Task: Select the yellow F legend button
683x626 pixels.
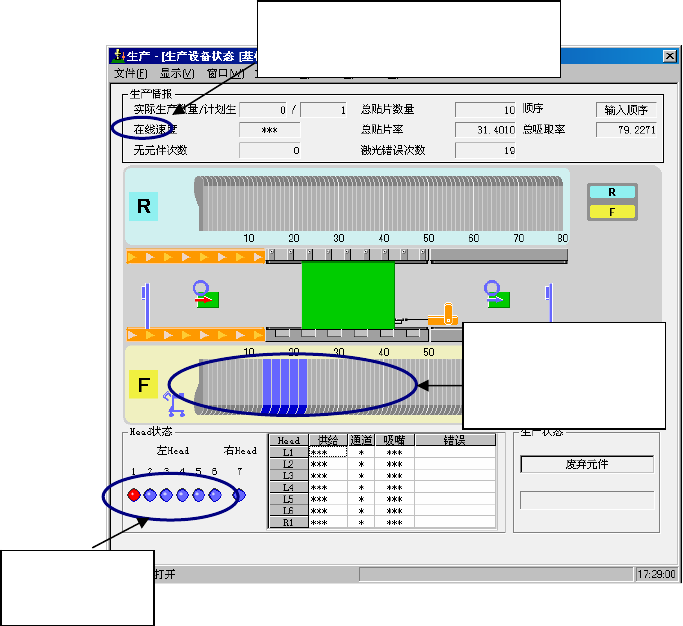Action: tap(612, 212)
